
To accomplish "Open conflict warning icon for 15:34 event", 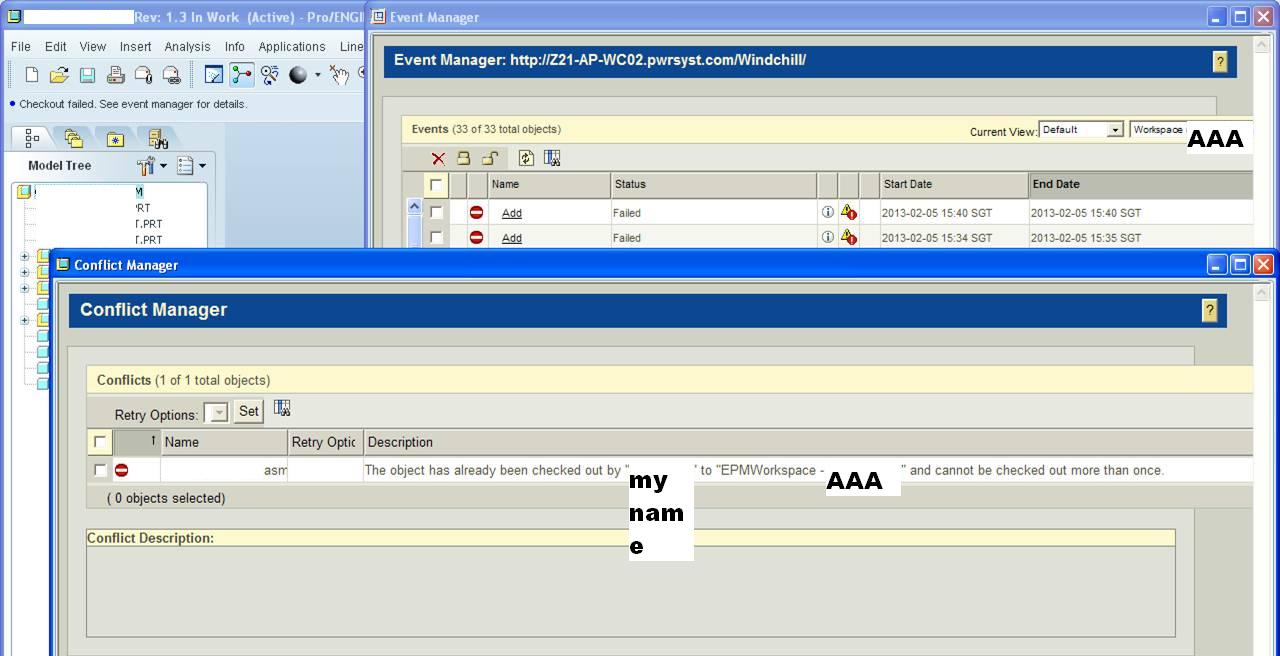I will [x=848, y=237].
